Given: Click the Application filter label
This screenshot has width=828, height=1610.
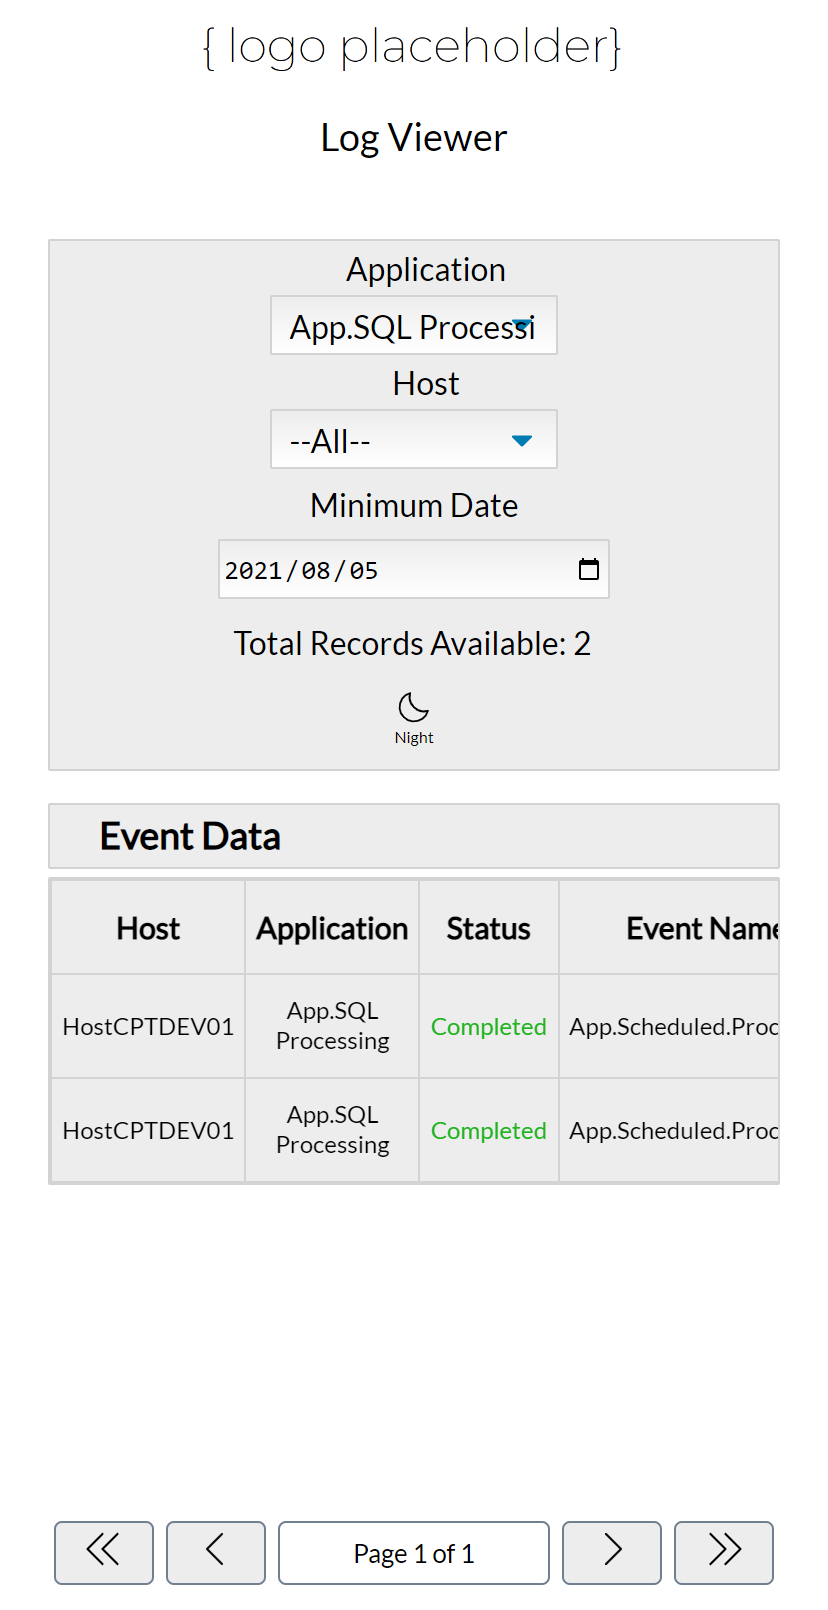Looking at the screenshot, I should (x=426, y=270).
